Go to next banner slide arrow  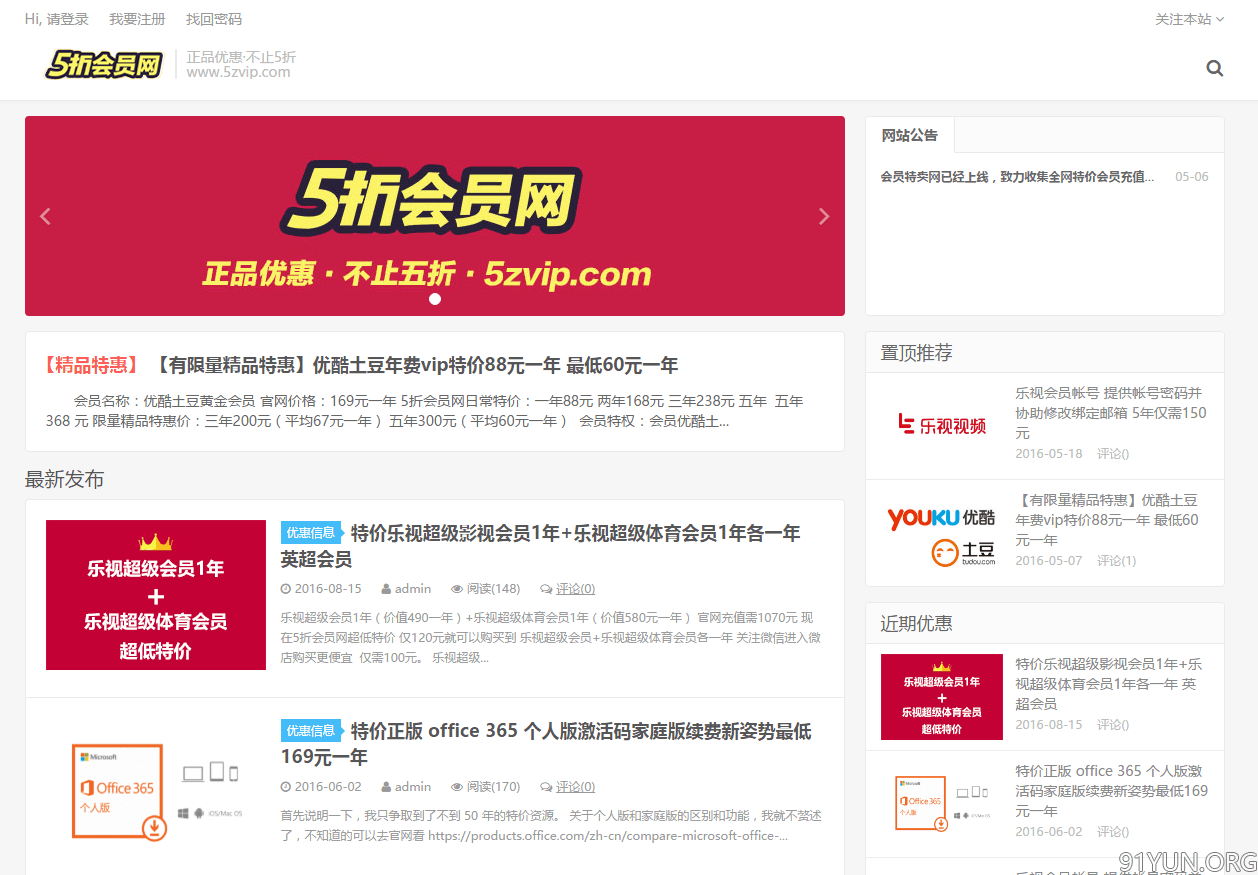824,216
